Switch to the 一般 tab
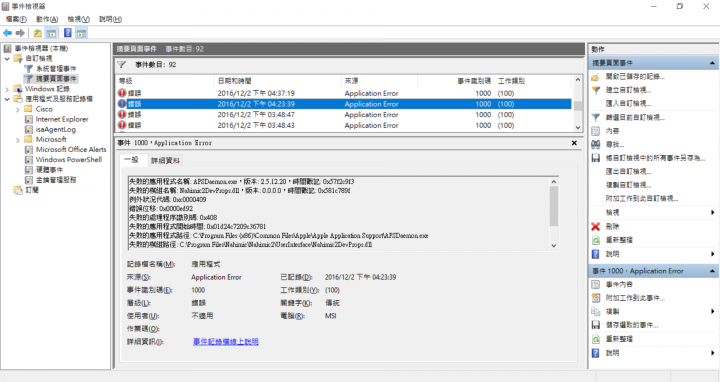Image resolution: width=720 pixels, height=382 pixels. (x=132, y=160)
